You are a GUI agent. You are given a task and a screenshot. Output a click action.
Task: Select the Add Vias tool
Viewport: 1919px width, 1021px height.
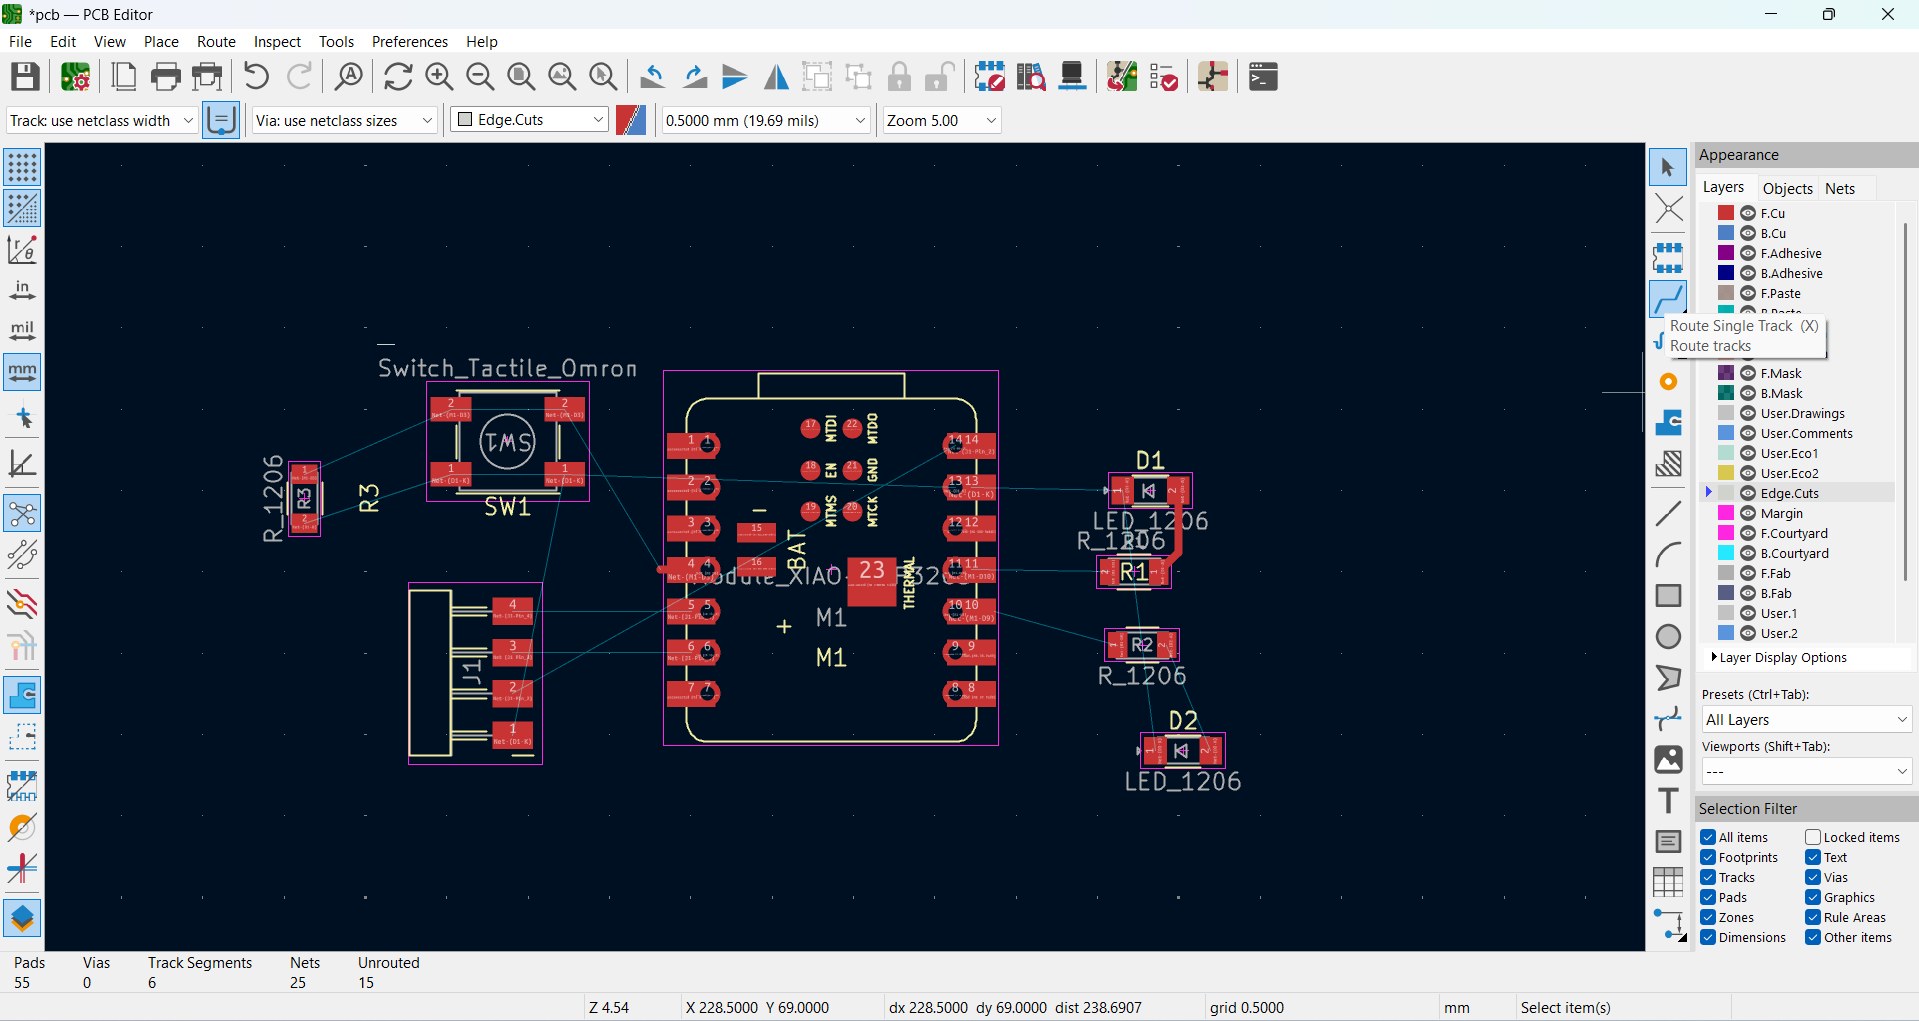pos(1668,381)
